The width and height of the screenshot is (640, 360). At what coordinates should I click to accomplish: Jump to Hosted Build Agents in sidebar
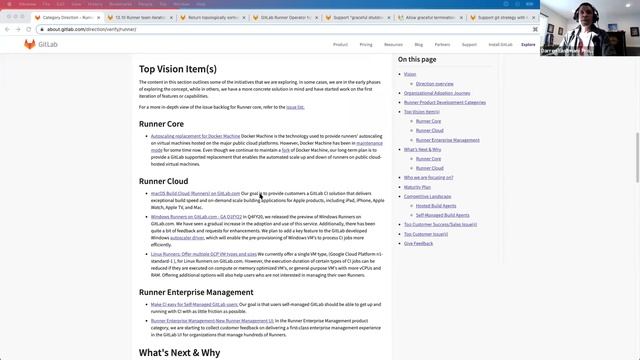coord(436,206)
